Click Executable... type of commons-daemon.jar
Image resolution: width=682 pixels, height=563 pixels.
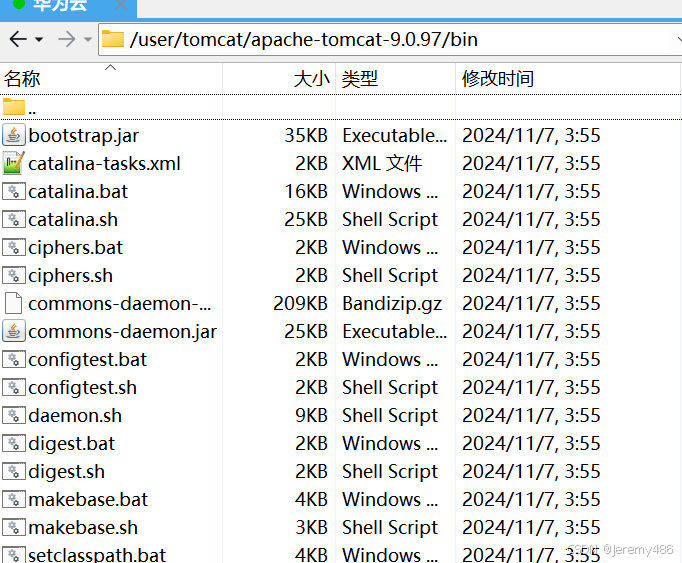coord(394,332)
